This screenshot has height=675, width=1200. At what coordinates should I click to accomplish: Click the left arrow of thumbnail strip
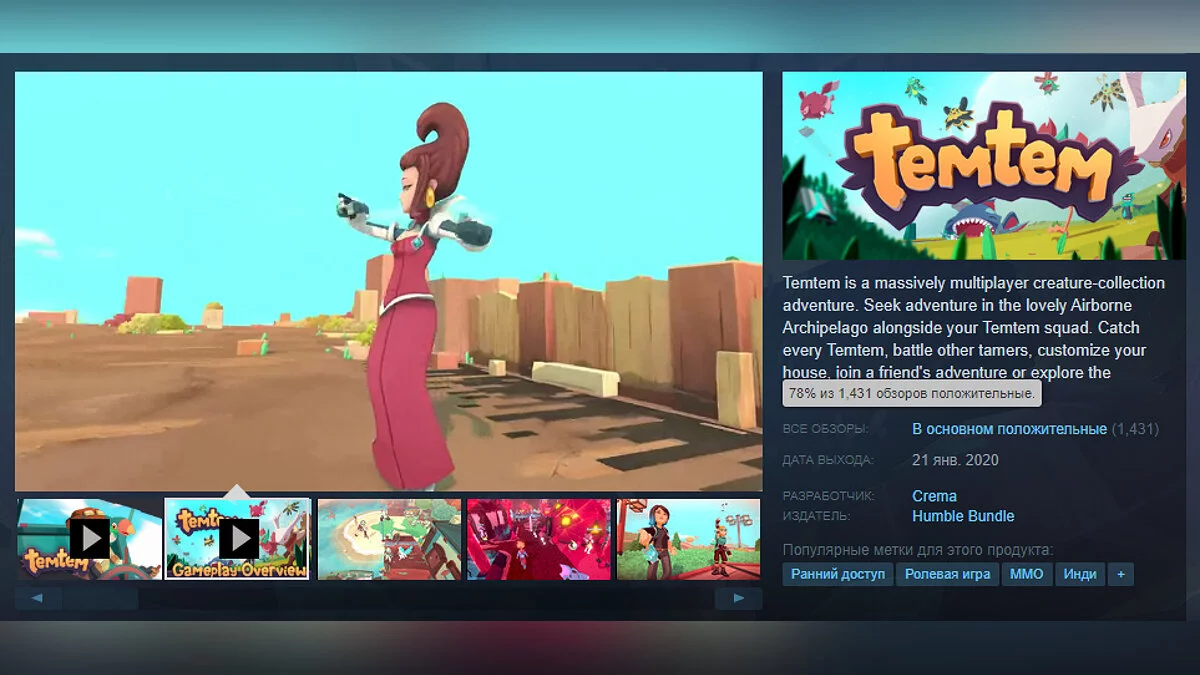pyautogui.click(x=38, y=598)
